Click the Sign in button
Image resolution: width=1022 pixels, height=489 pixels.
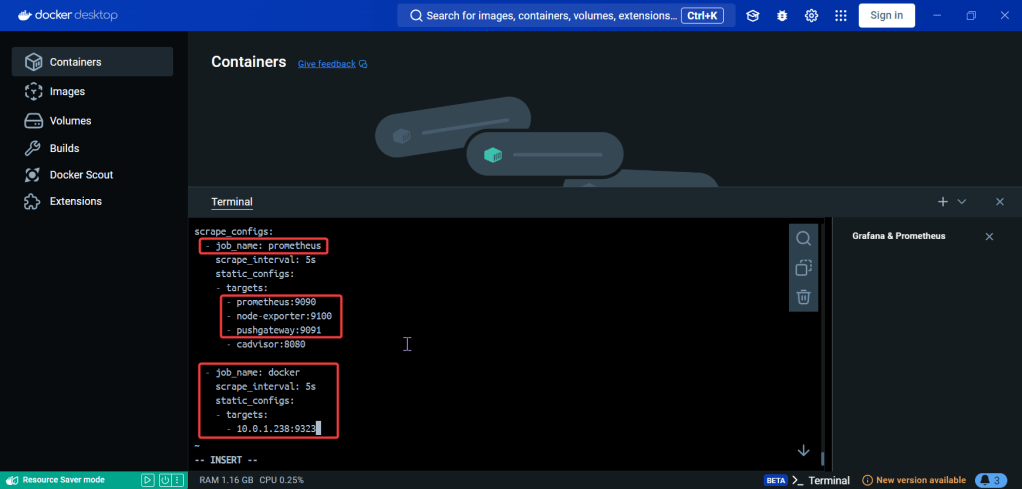pos(886,15)
